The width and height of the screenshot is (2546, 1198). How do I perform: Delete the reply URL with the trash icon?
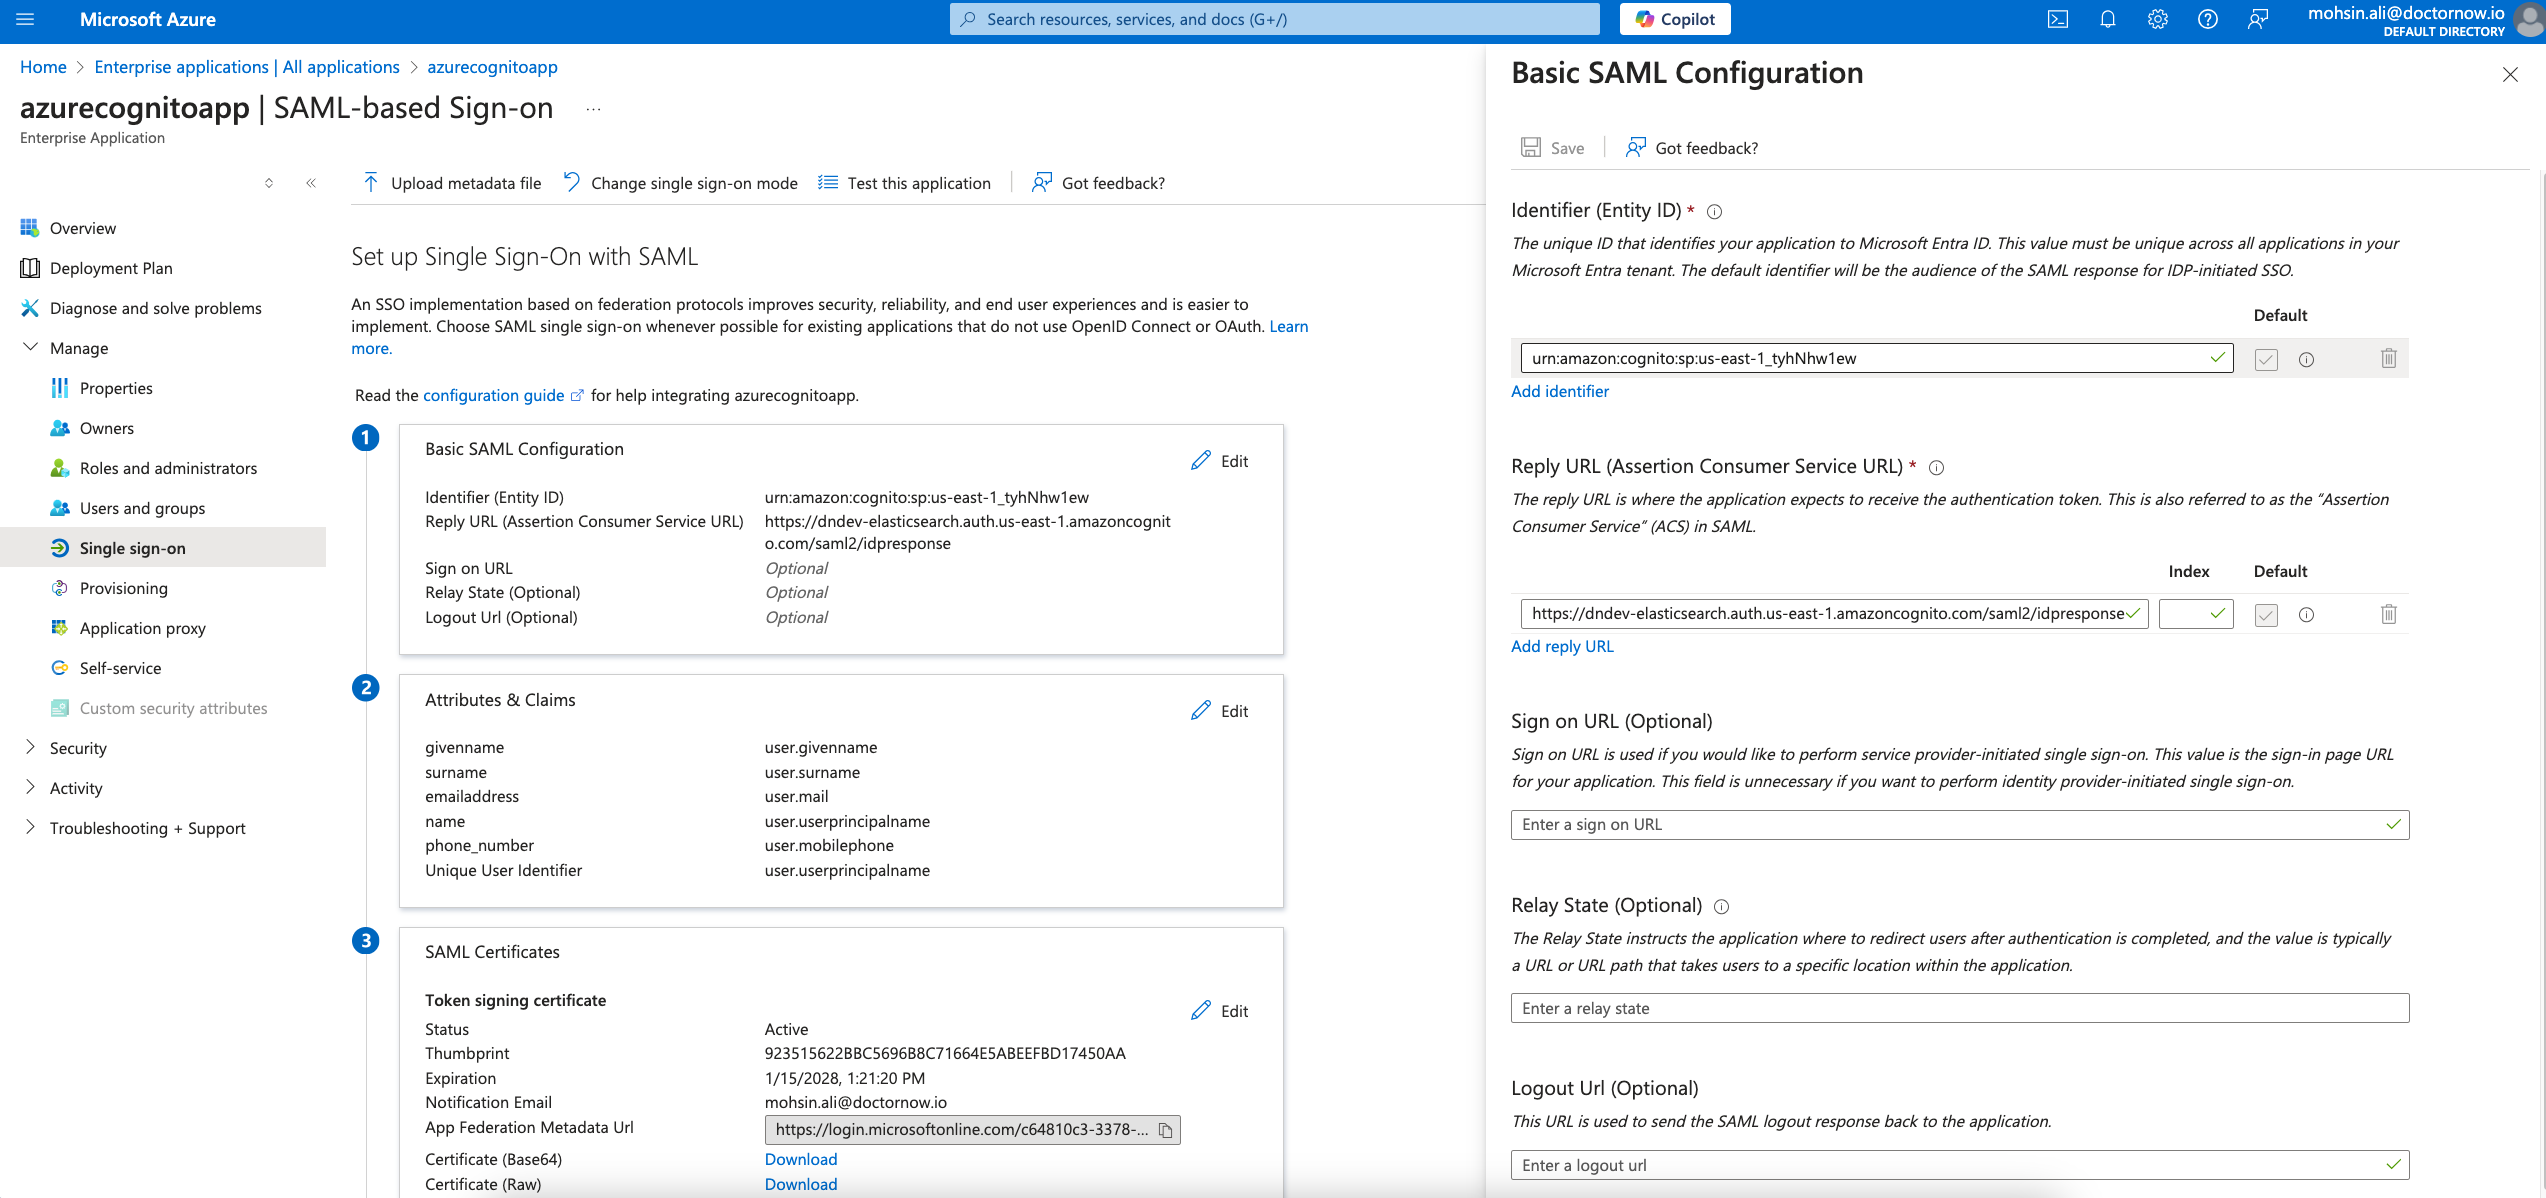2388,613
